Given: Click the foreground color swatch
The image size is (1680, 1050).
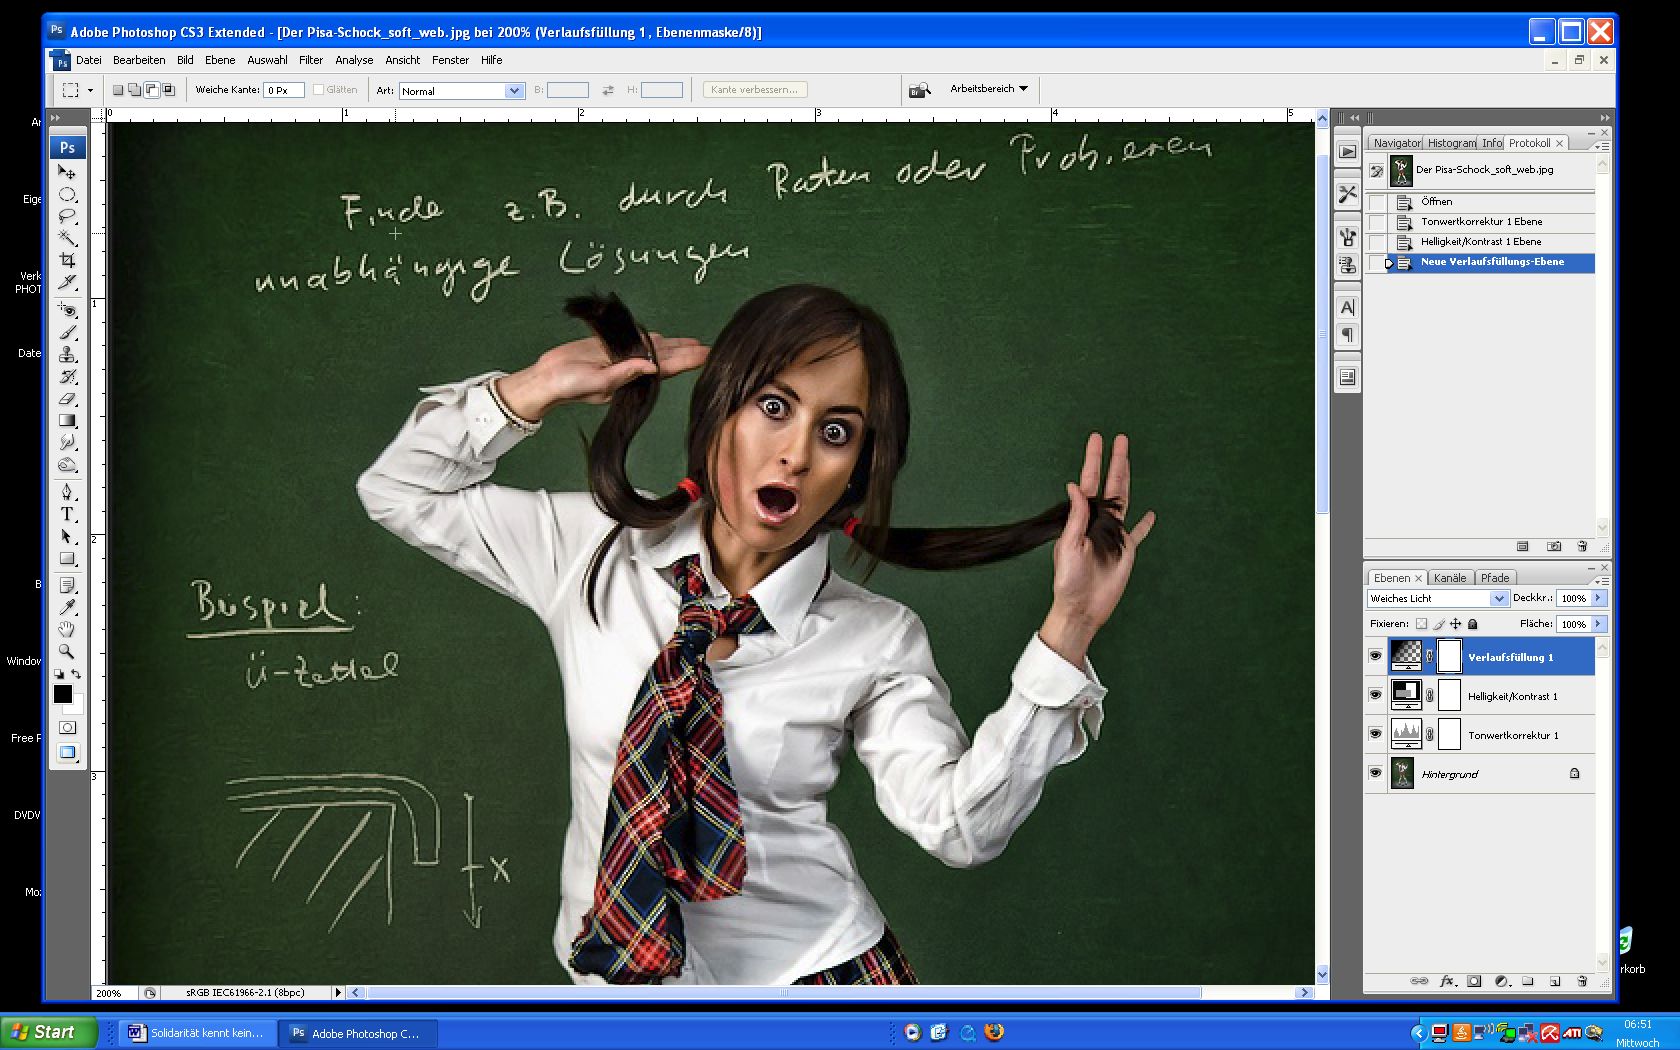Looking at the screenshot, I should pyautogui.click(x=62, y=694).
